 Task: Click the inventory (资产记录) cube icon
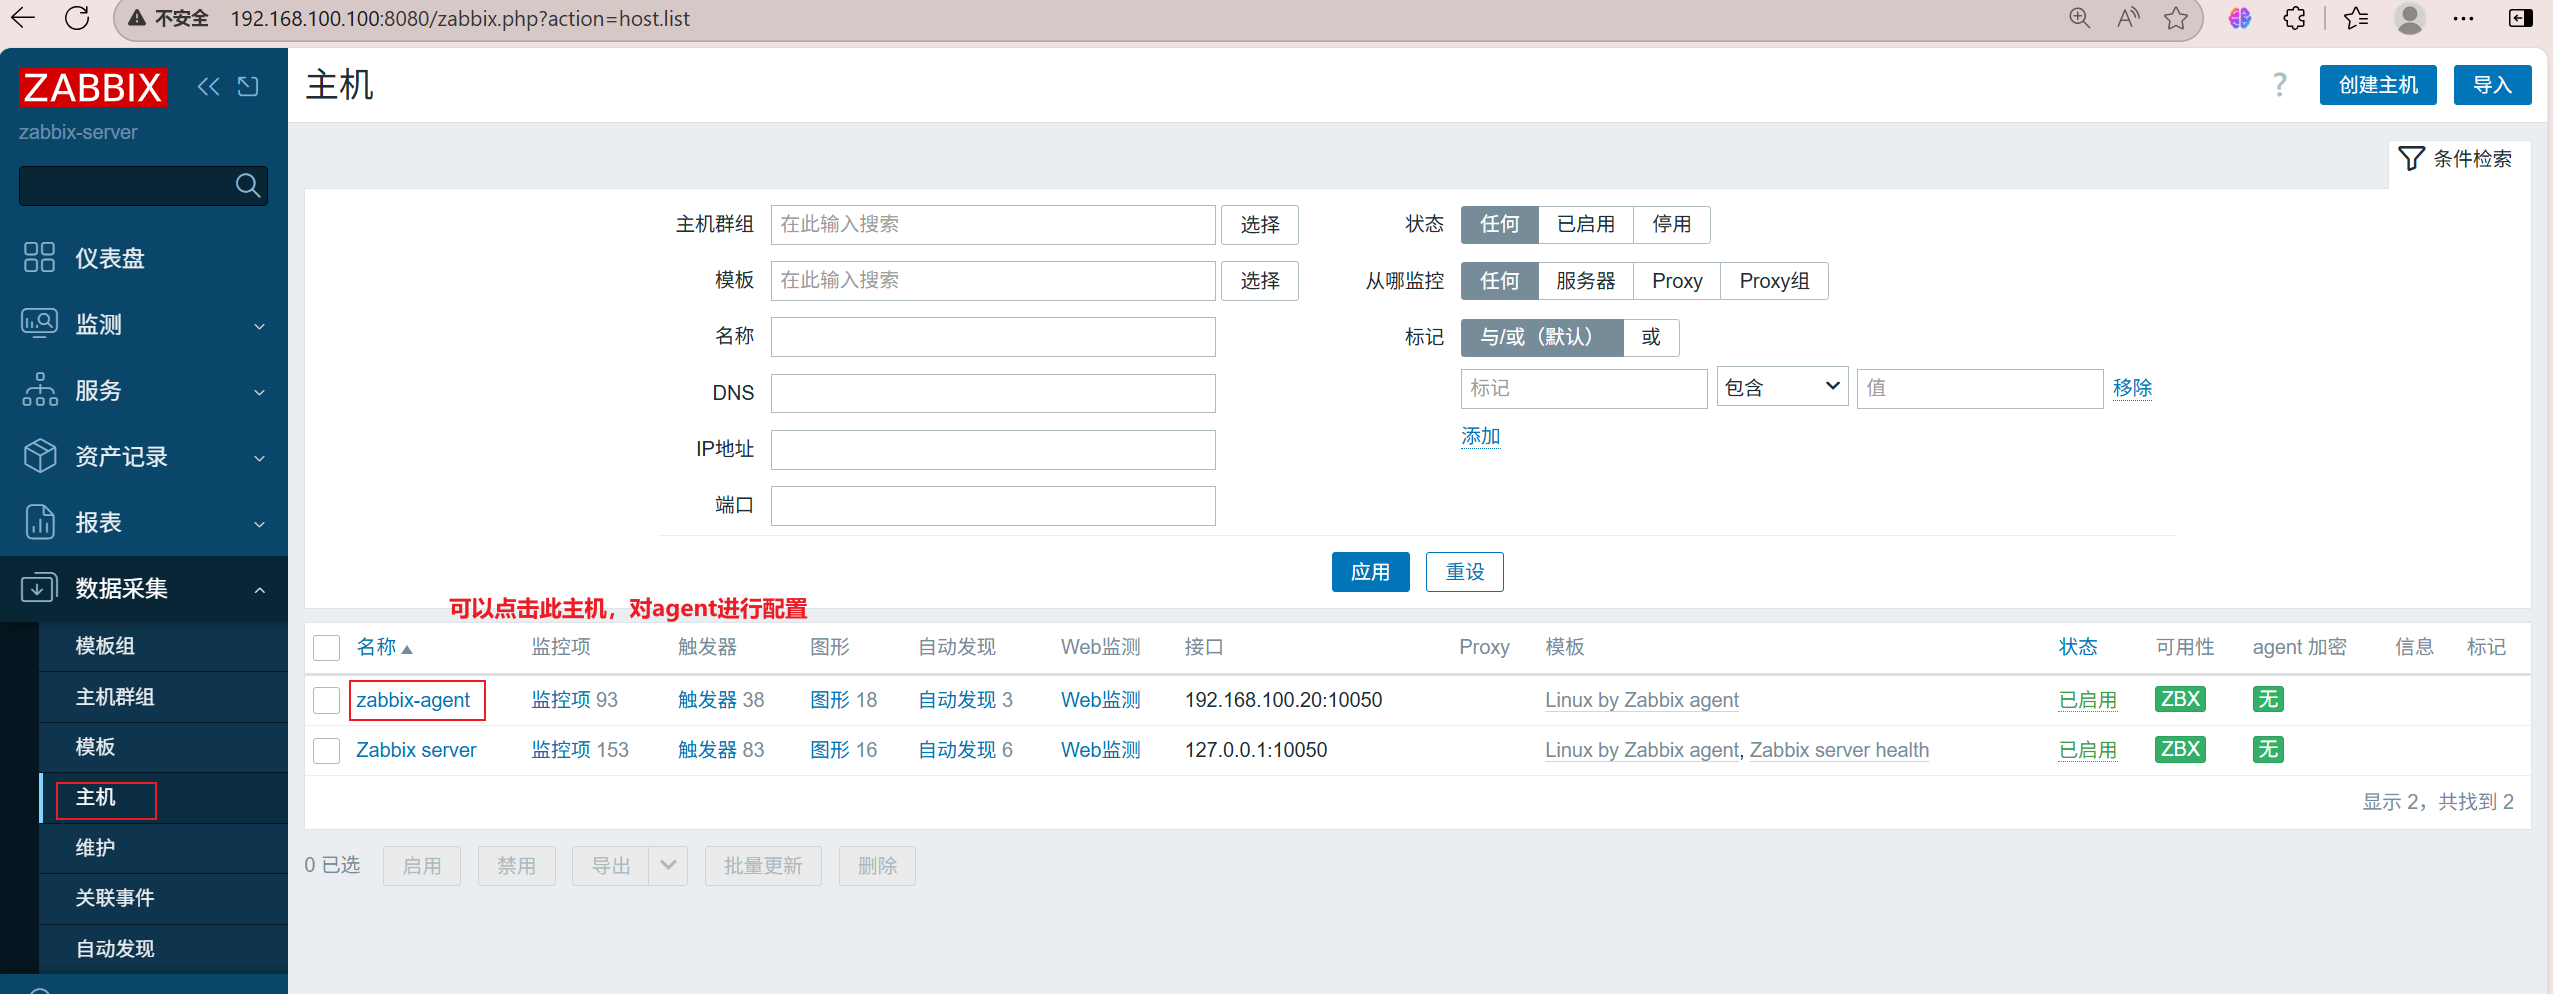coord(39,455)
